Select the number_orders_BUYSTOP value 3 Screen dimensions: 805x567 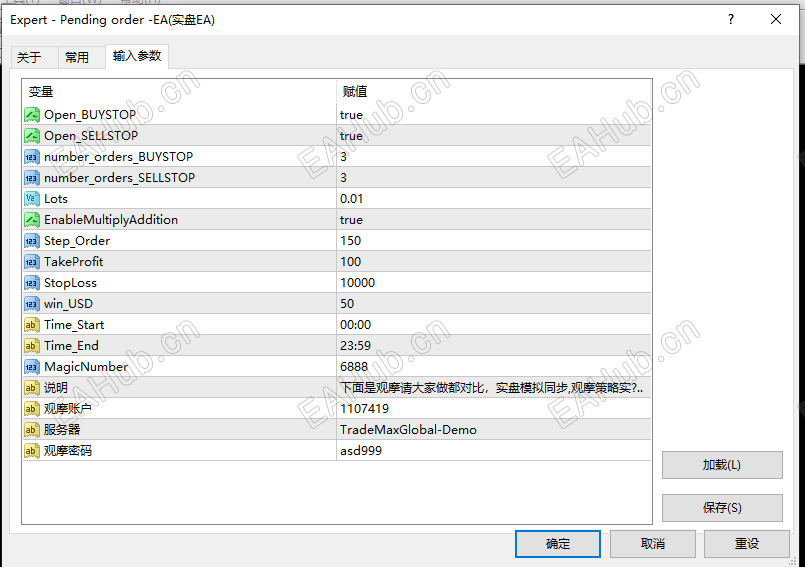(343, 157)
